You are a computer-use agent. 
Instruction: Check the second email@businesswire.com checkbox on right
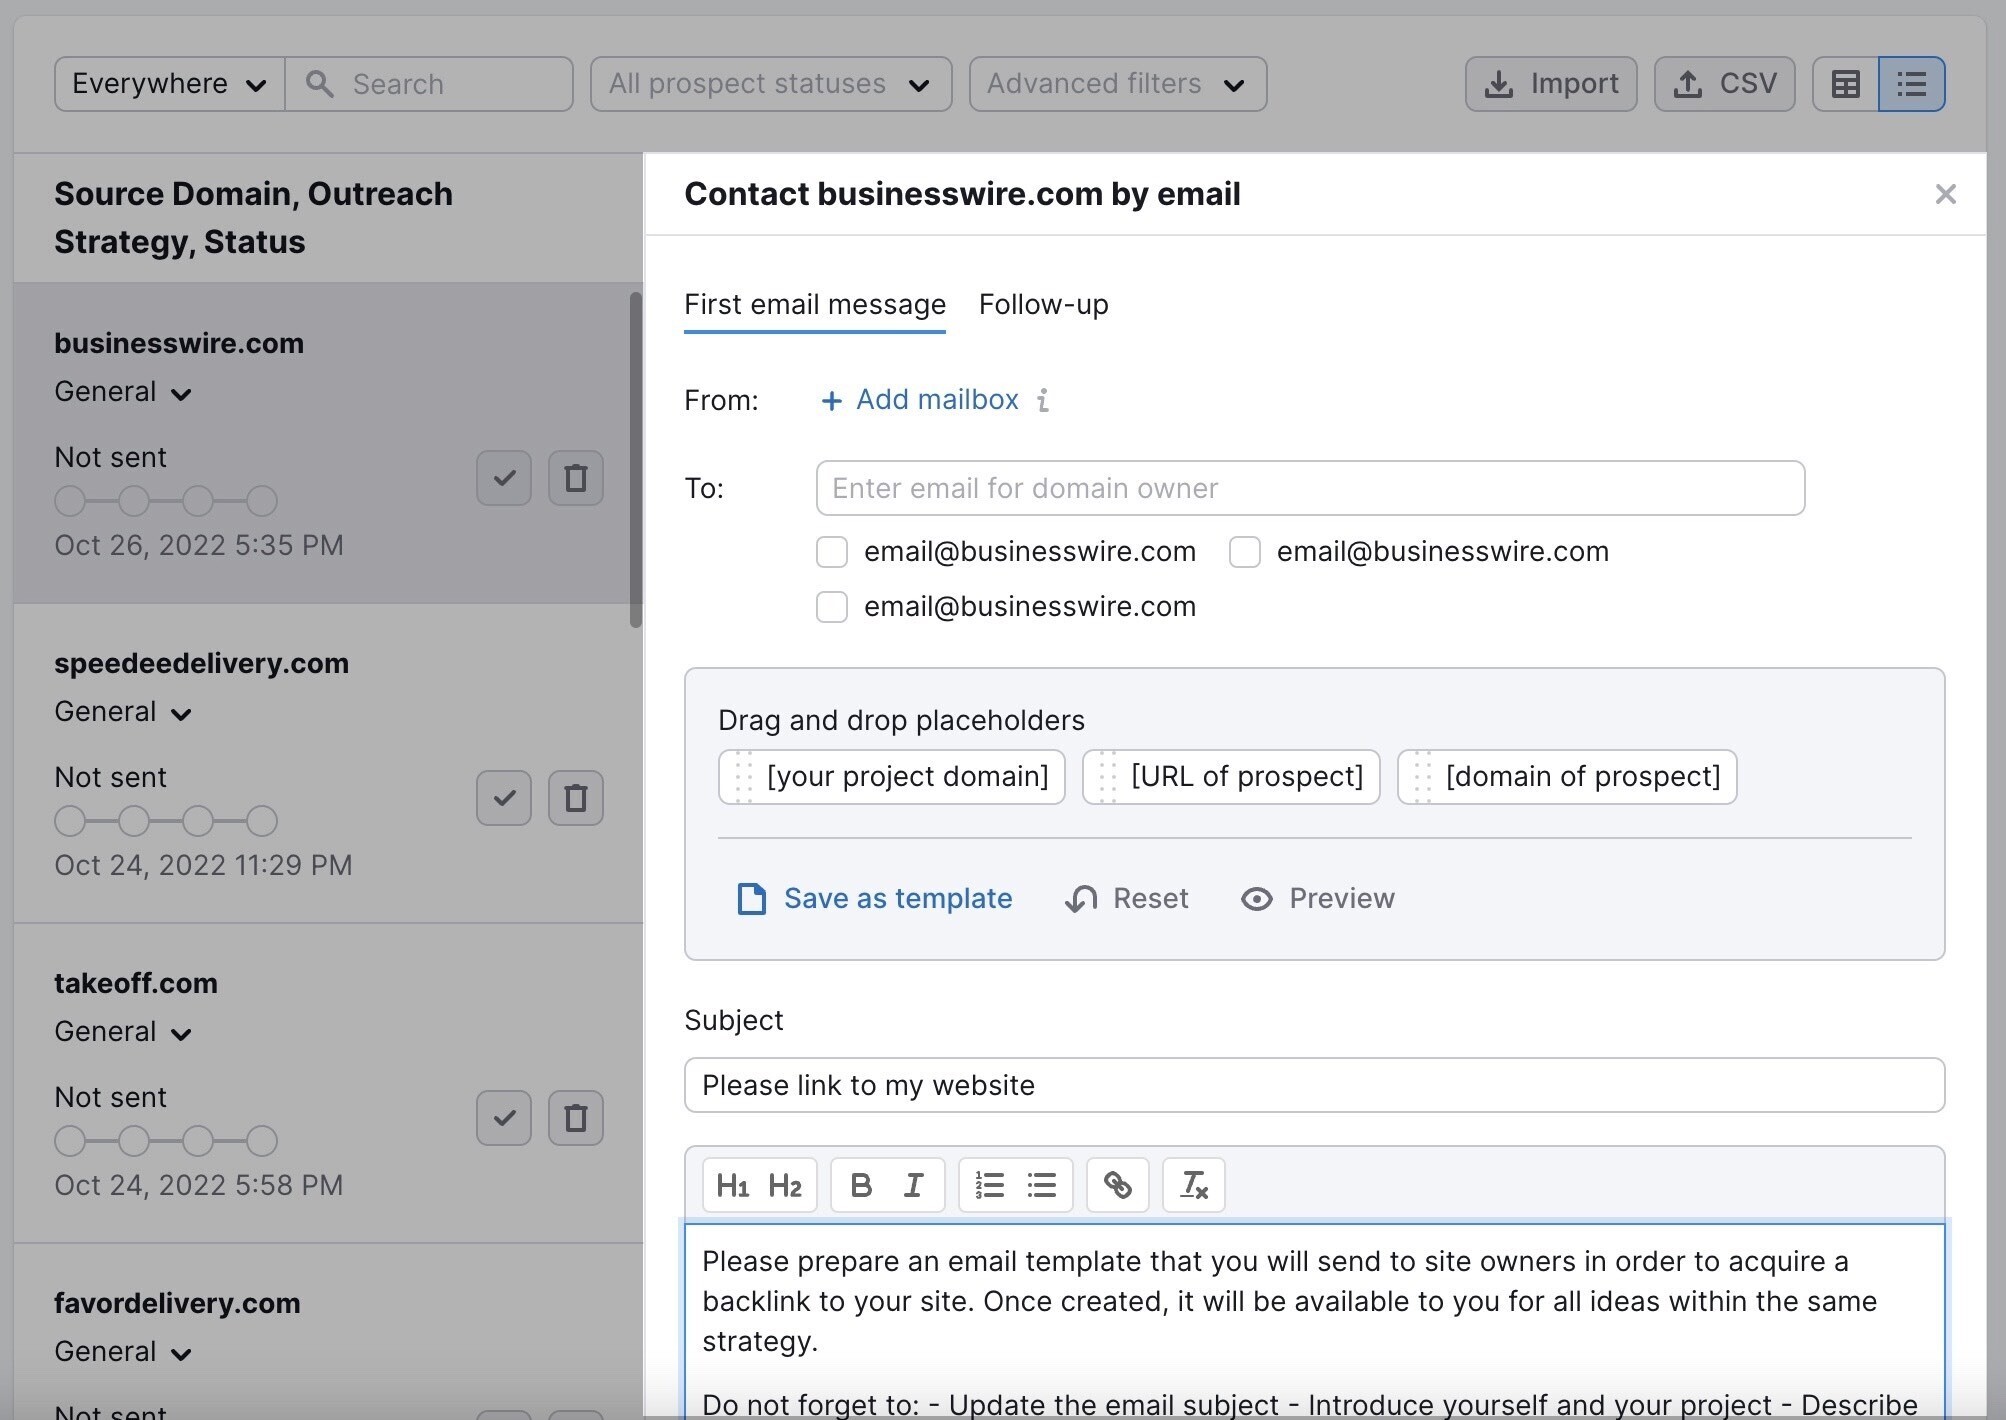pyautogui.click(x=1245, y=552)
